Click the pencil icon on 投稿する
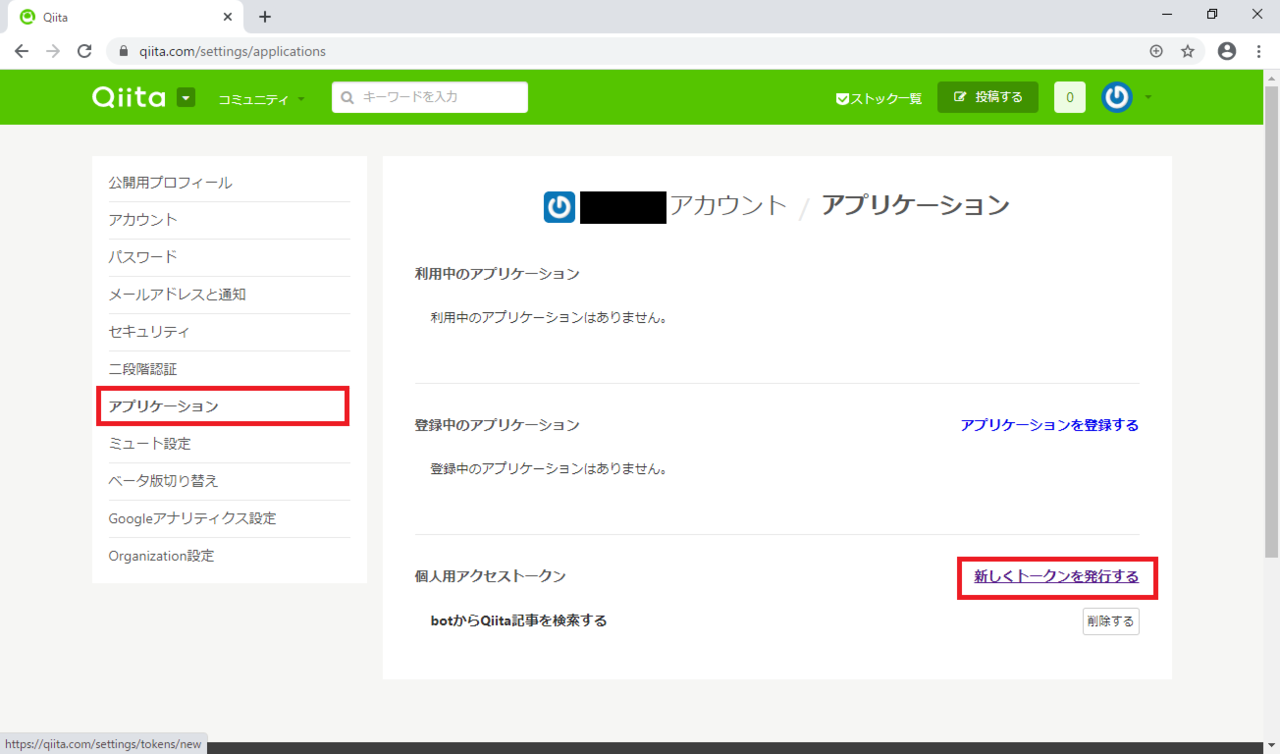The image size is (1280, 754). point(961,97)
